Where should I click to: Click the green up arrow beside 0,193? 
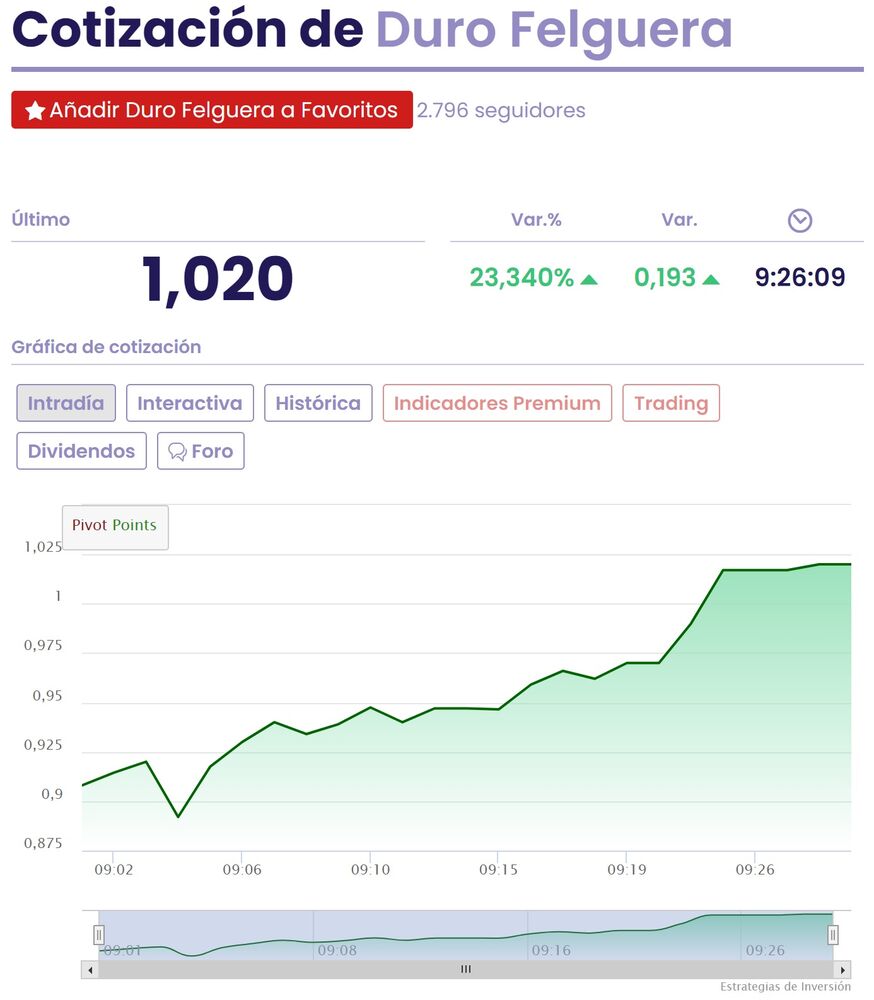711,279
